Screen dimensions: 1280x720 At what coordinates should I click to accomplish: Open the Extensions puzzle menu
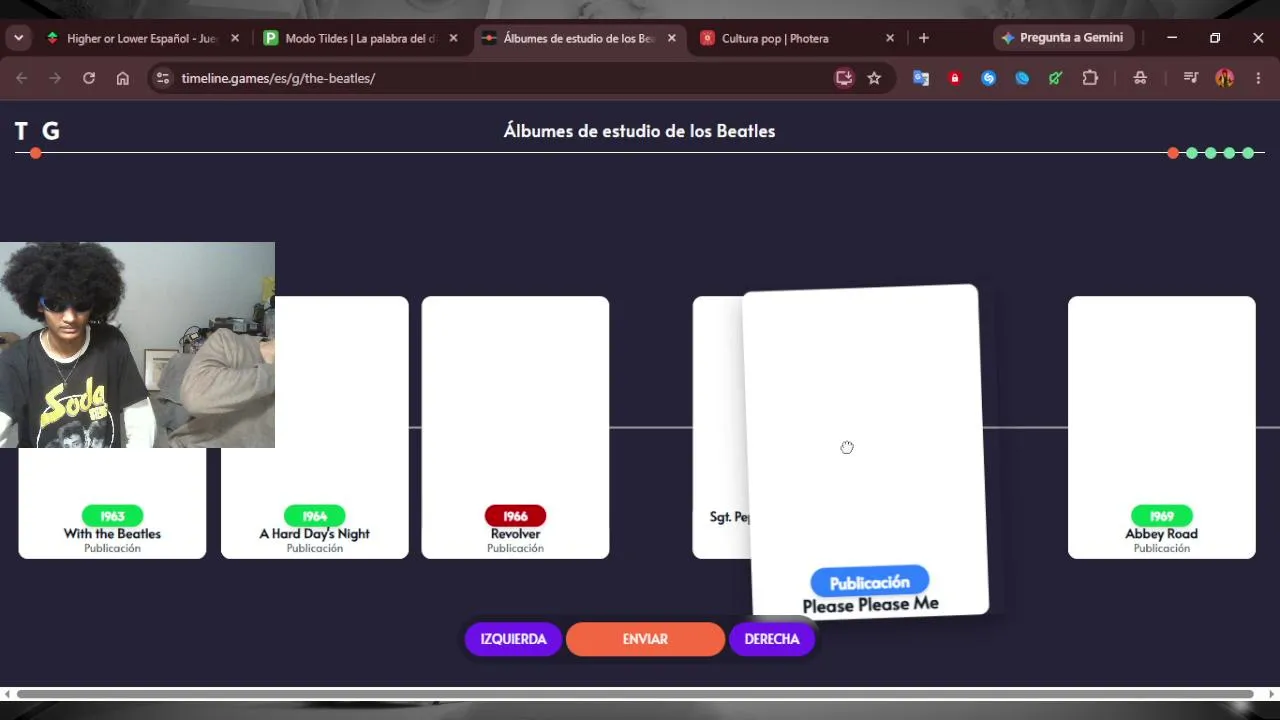click(x=1090, y=78)
